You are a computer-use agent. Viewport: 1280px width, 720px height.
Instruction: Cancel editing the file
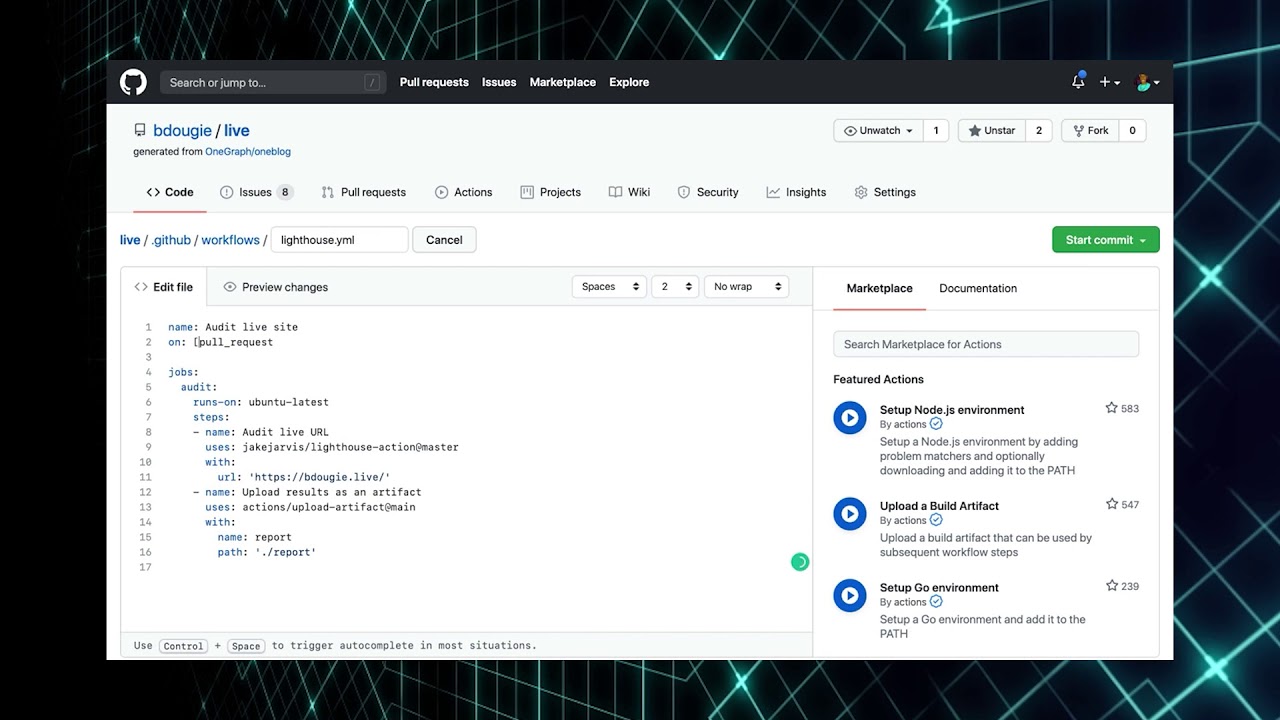tap(444, 240)
